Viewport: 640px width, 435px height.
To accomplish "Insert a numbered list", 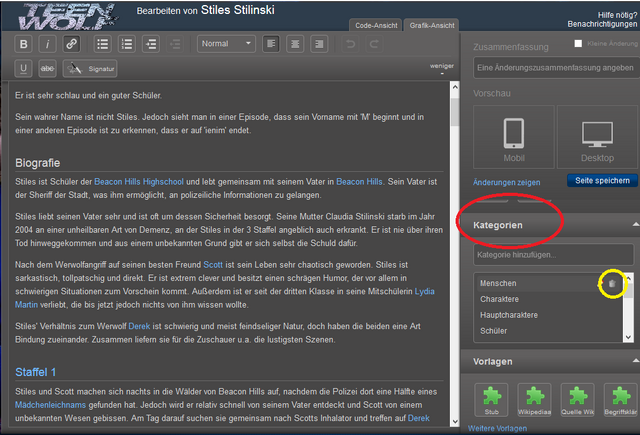I will coord(127,44).
